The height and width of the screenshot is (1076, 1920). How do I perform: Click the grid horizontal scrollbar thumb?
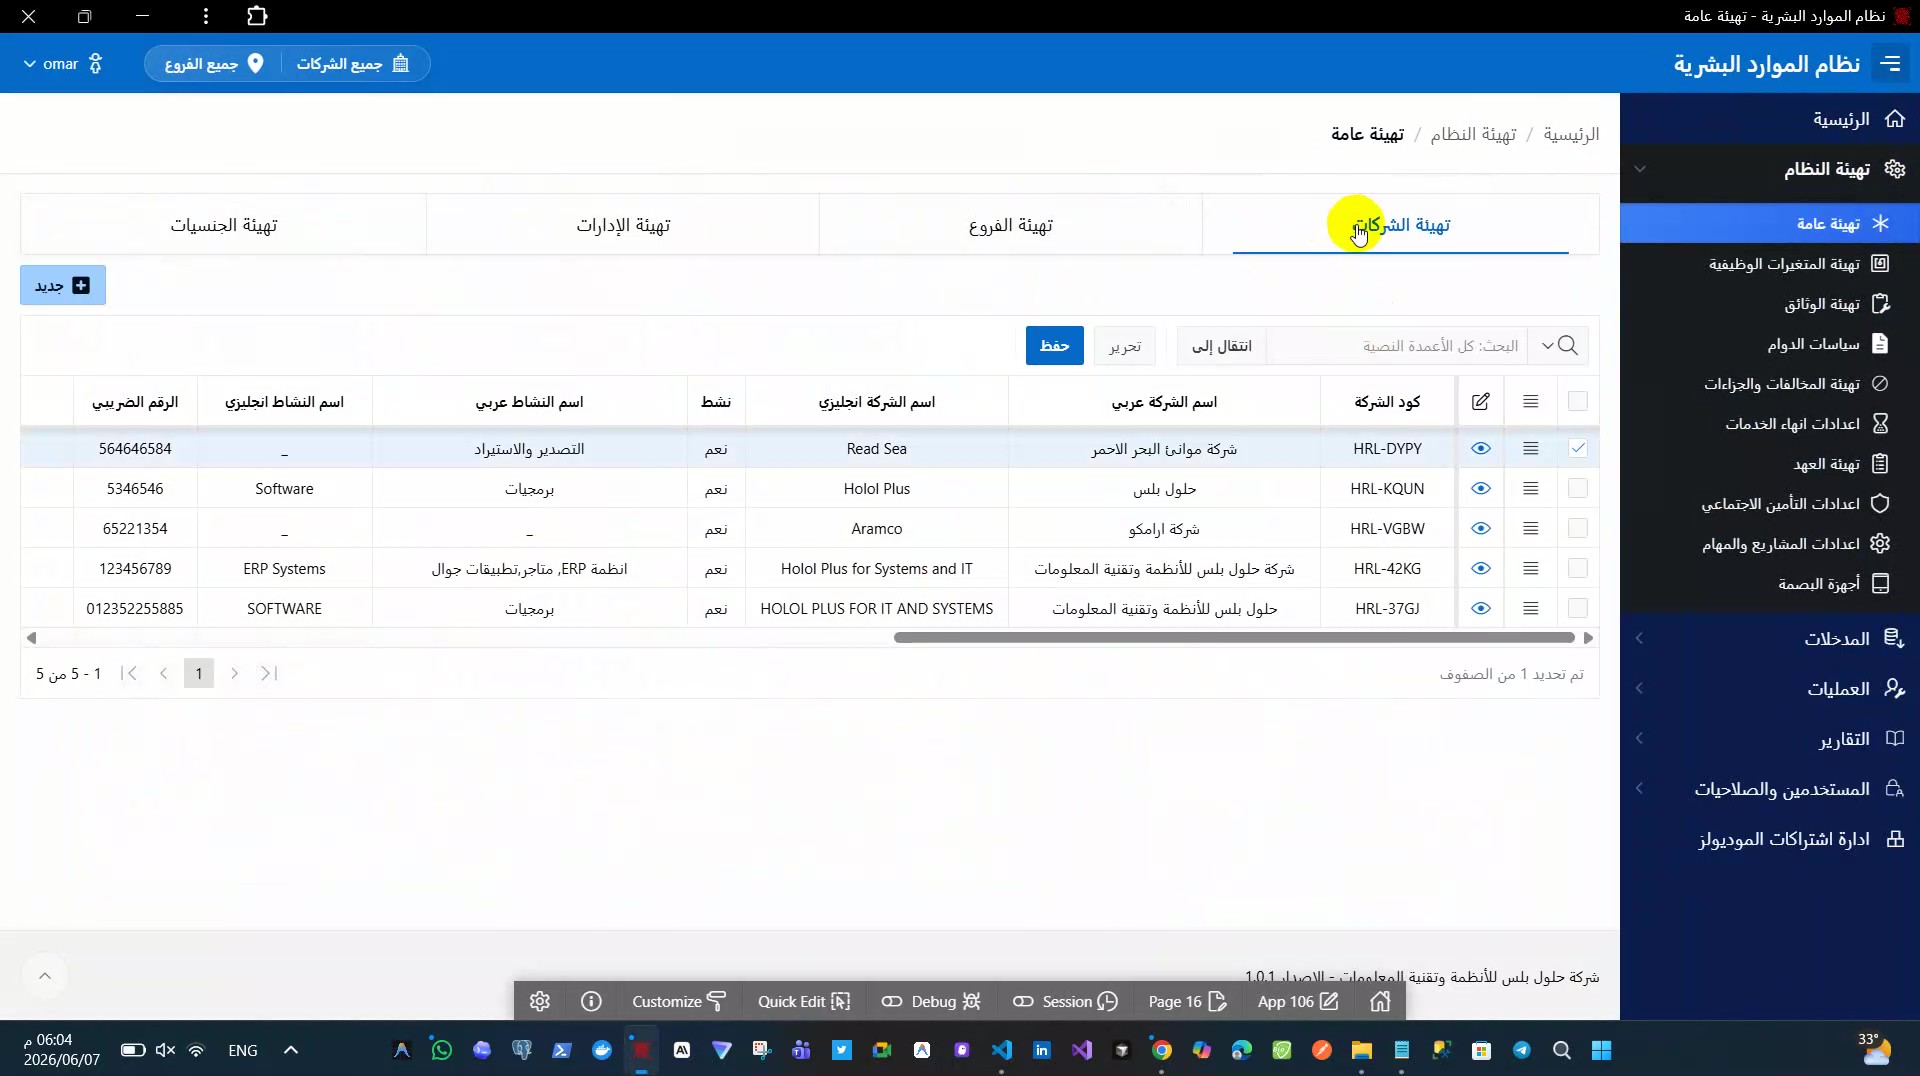1234,638
